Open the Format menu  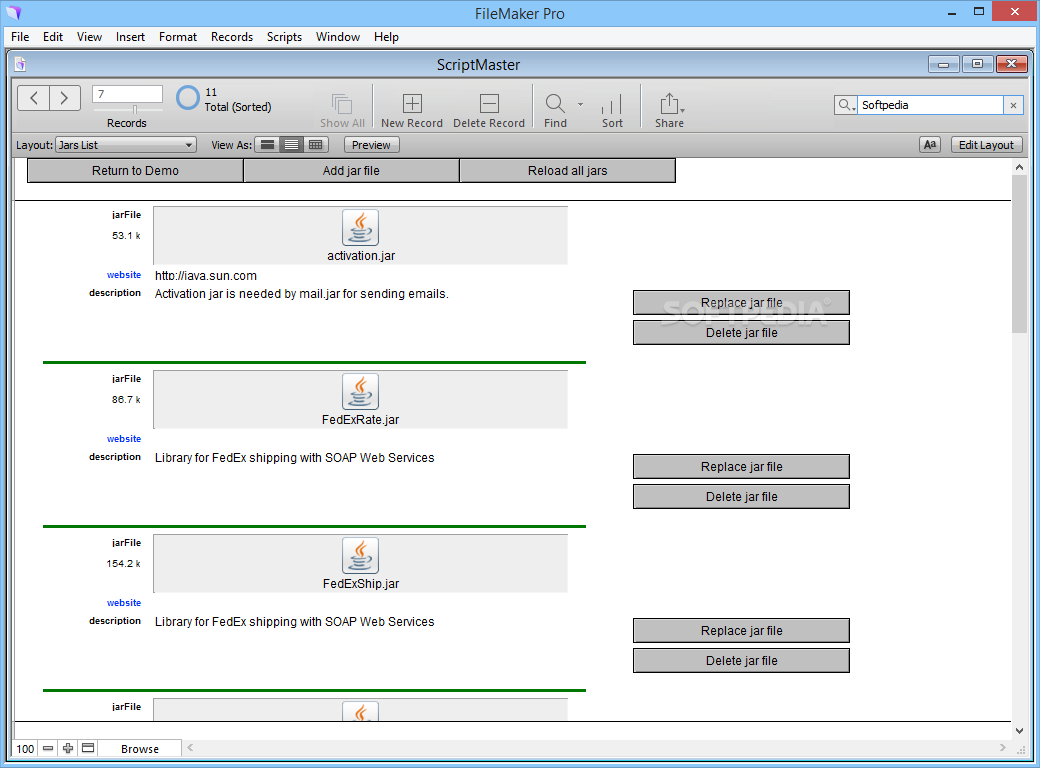pyautogui.click(x=178, y=36)
